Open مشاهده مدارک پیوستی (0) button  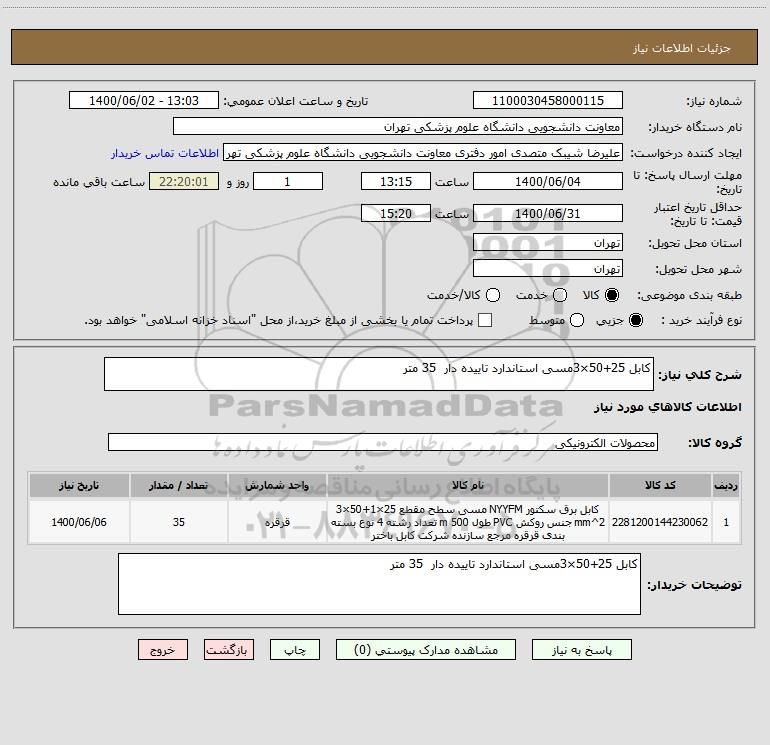(426, 650)
